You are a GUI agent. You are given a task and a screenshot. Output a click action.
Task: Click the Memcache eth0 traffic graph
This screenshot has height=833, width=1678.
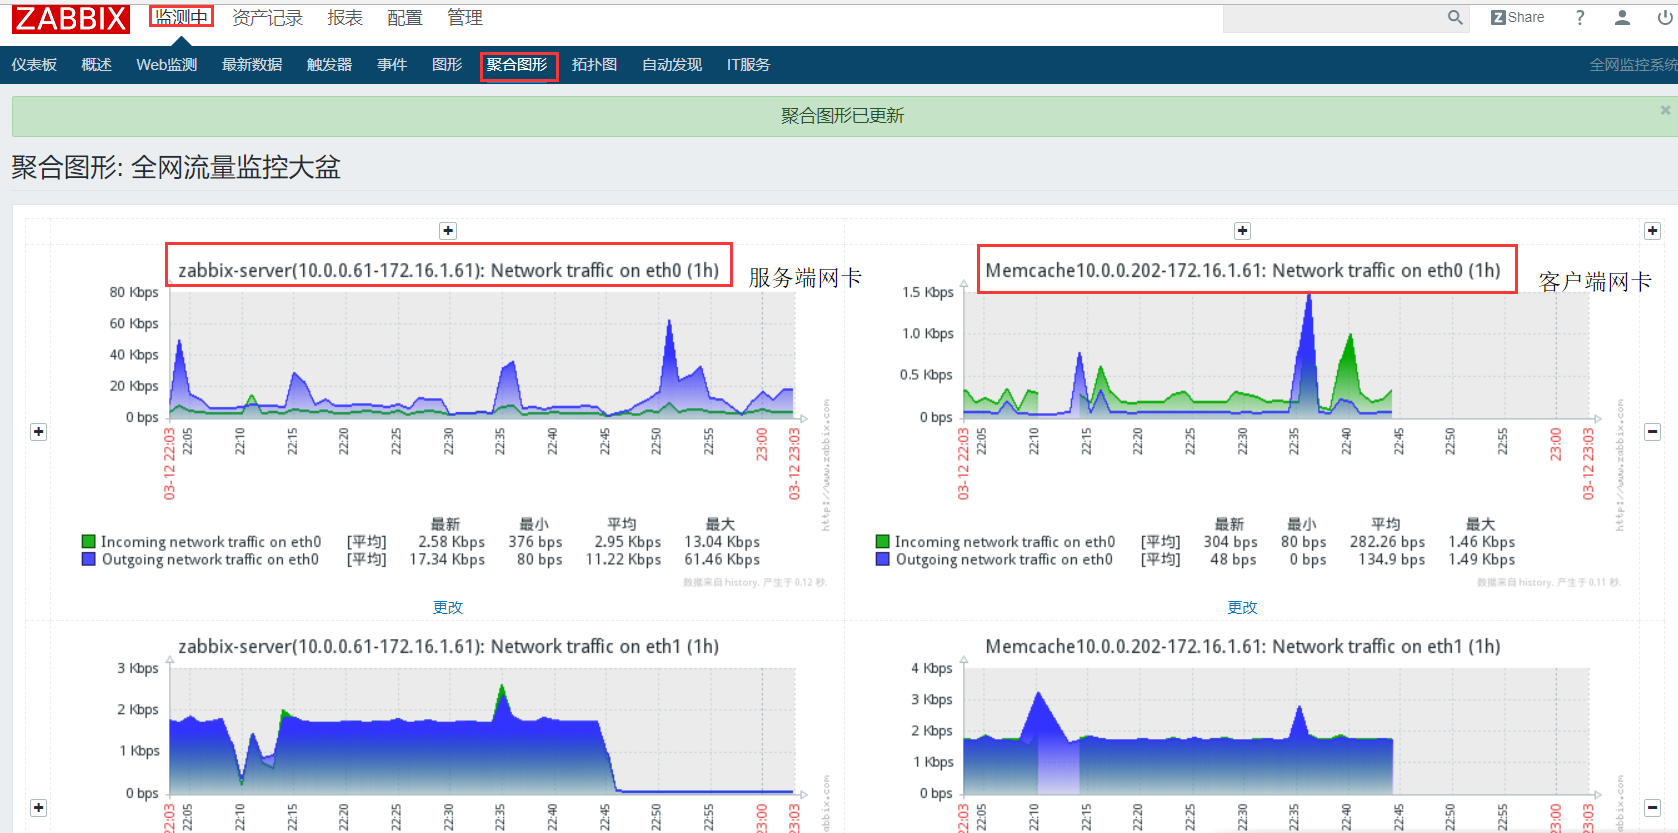pyautogui.click(x=1276, y=356)
